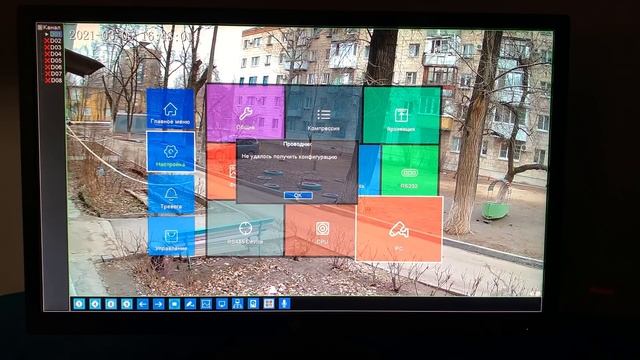This screenshot has height=360, width=640.
Task: Open the green Архивация tile
Action: 402,115
